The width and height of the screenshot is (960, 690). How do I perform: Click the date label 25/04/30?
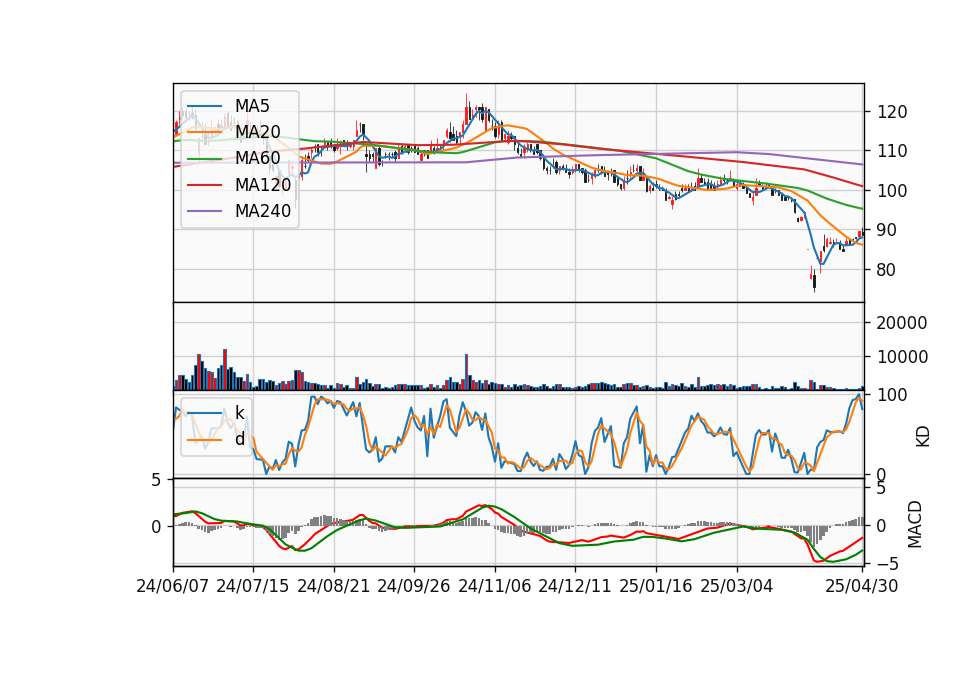[862, 587]
